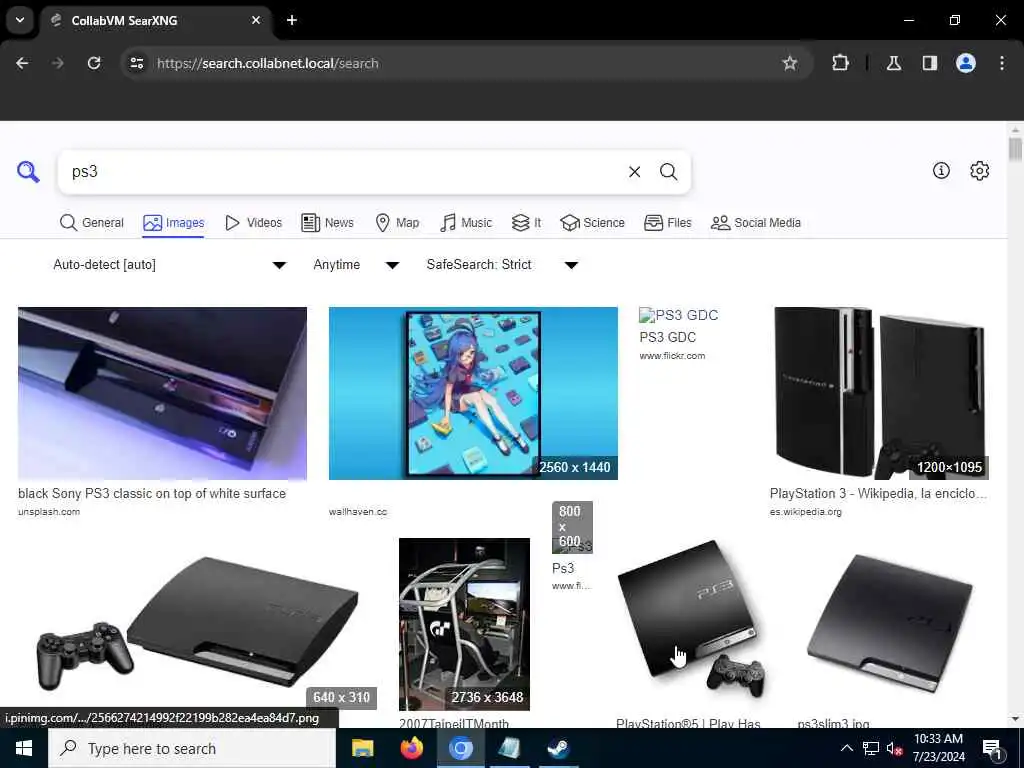Bookmark this page with star
The image size is (1024, 768).
click(x=790, y=63)
